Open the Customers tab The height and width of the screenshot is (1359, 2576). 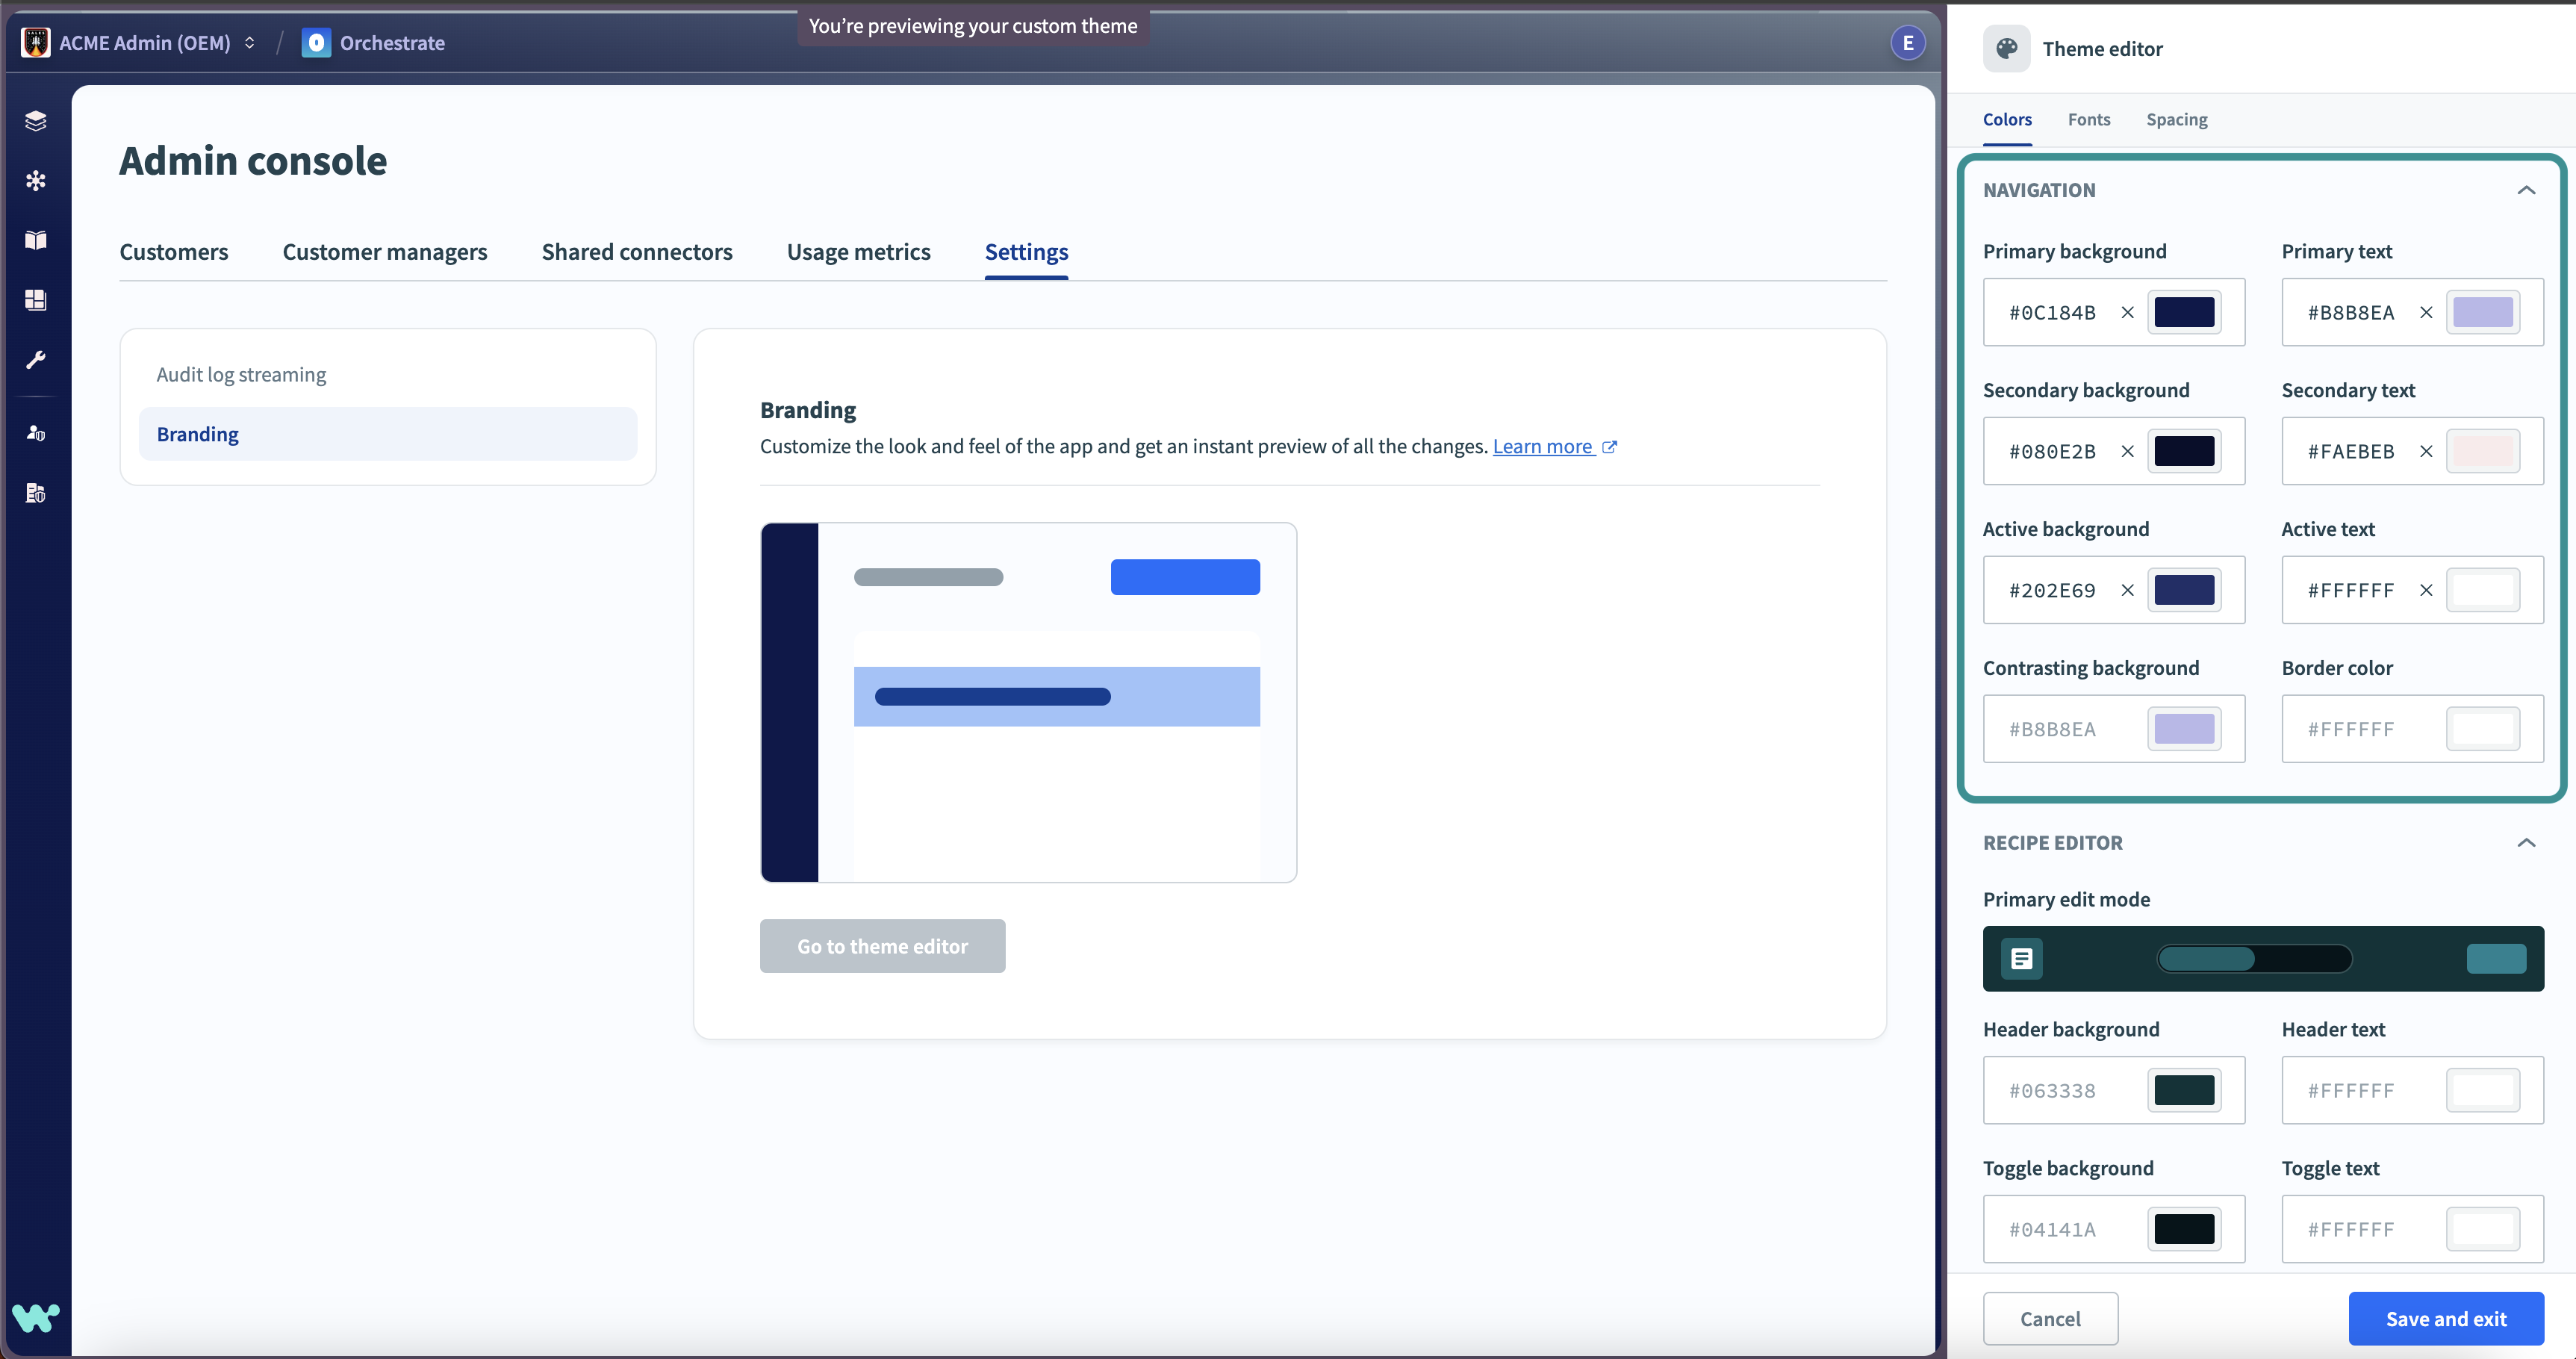pos(173,252)
